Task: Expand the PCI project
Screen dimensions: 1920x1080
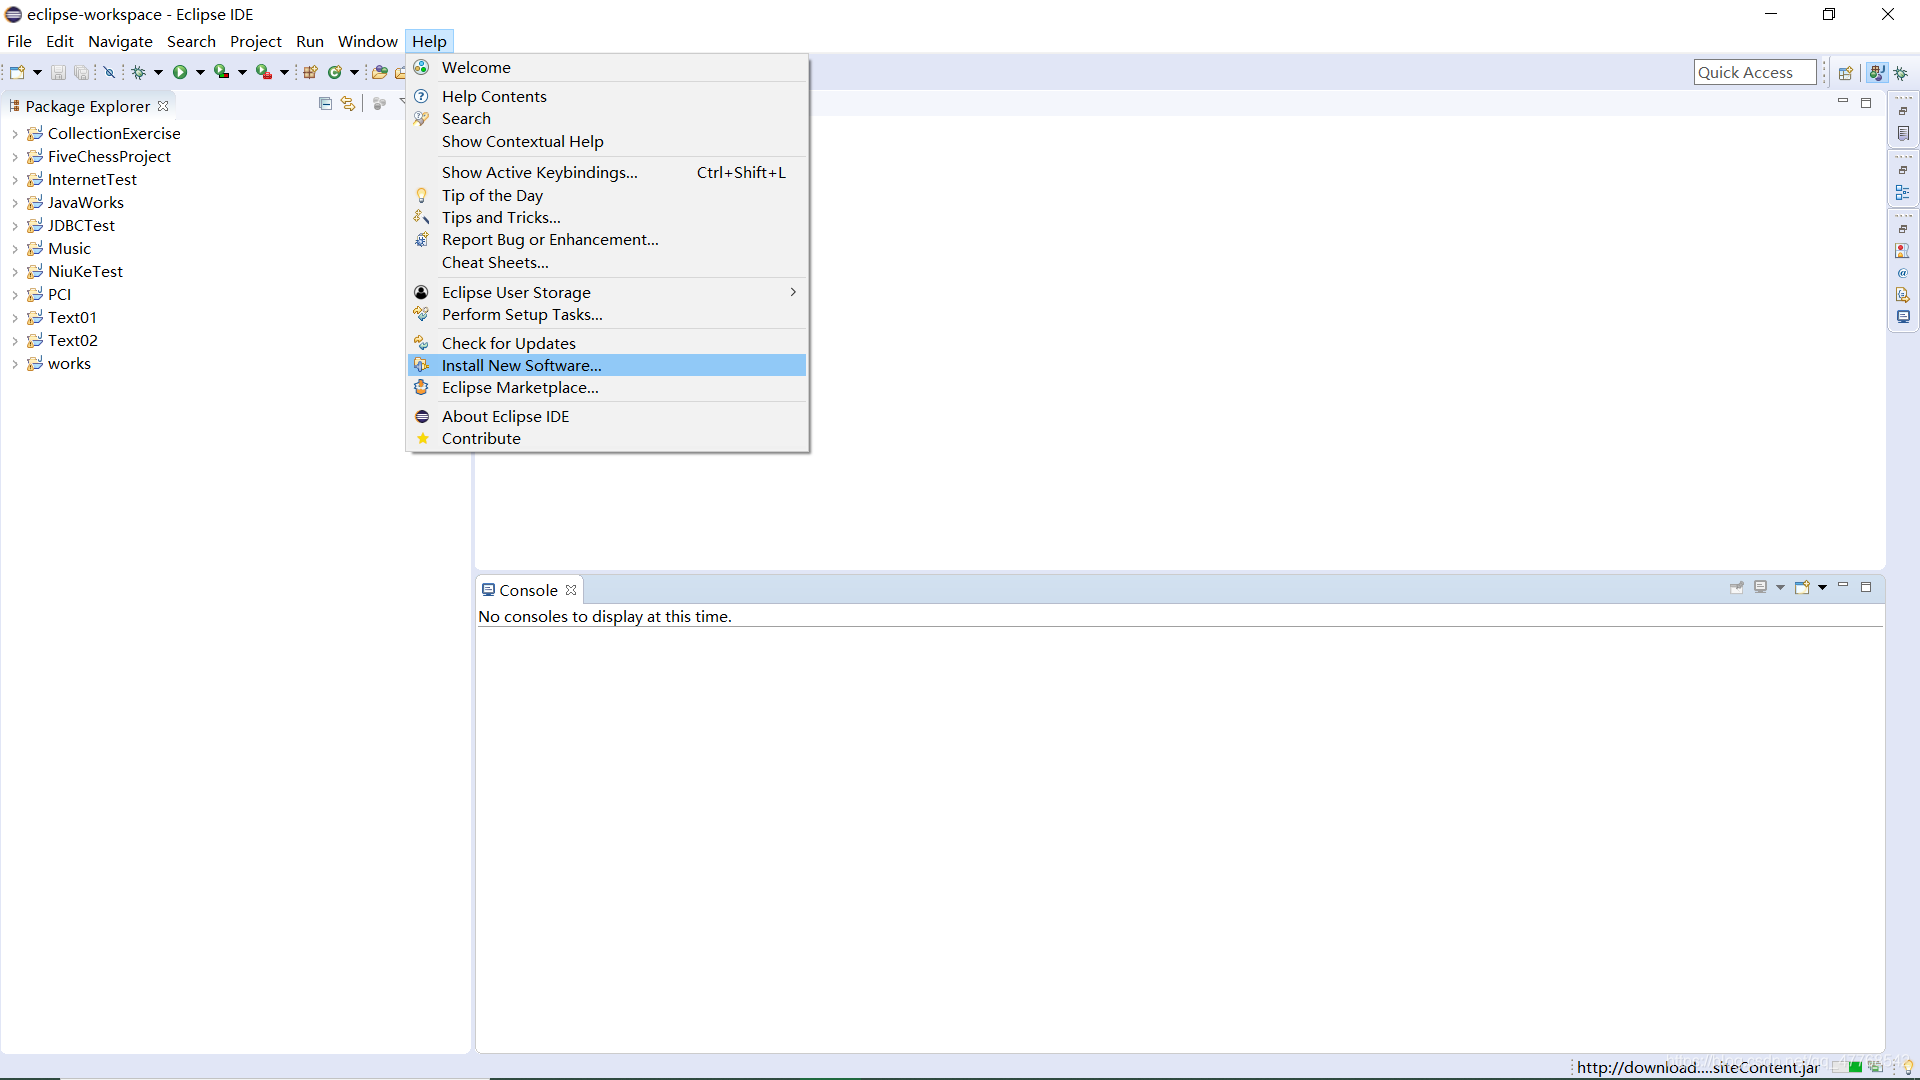Action: (15, 295)
